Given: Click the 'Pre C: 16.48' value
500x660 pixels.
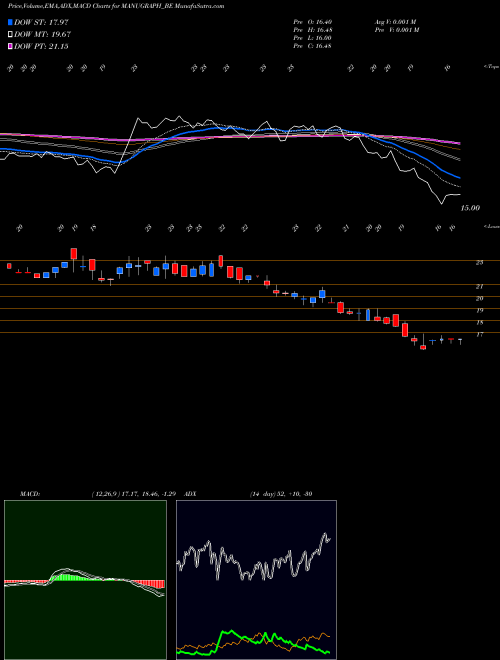Looking at the screenshot, I should [312, 46].
